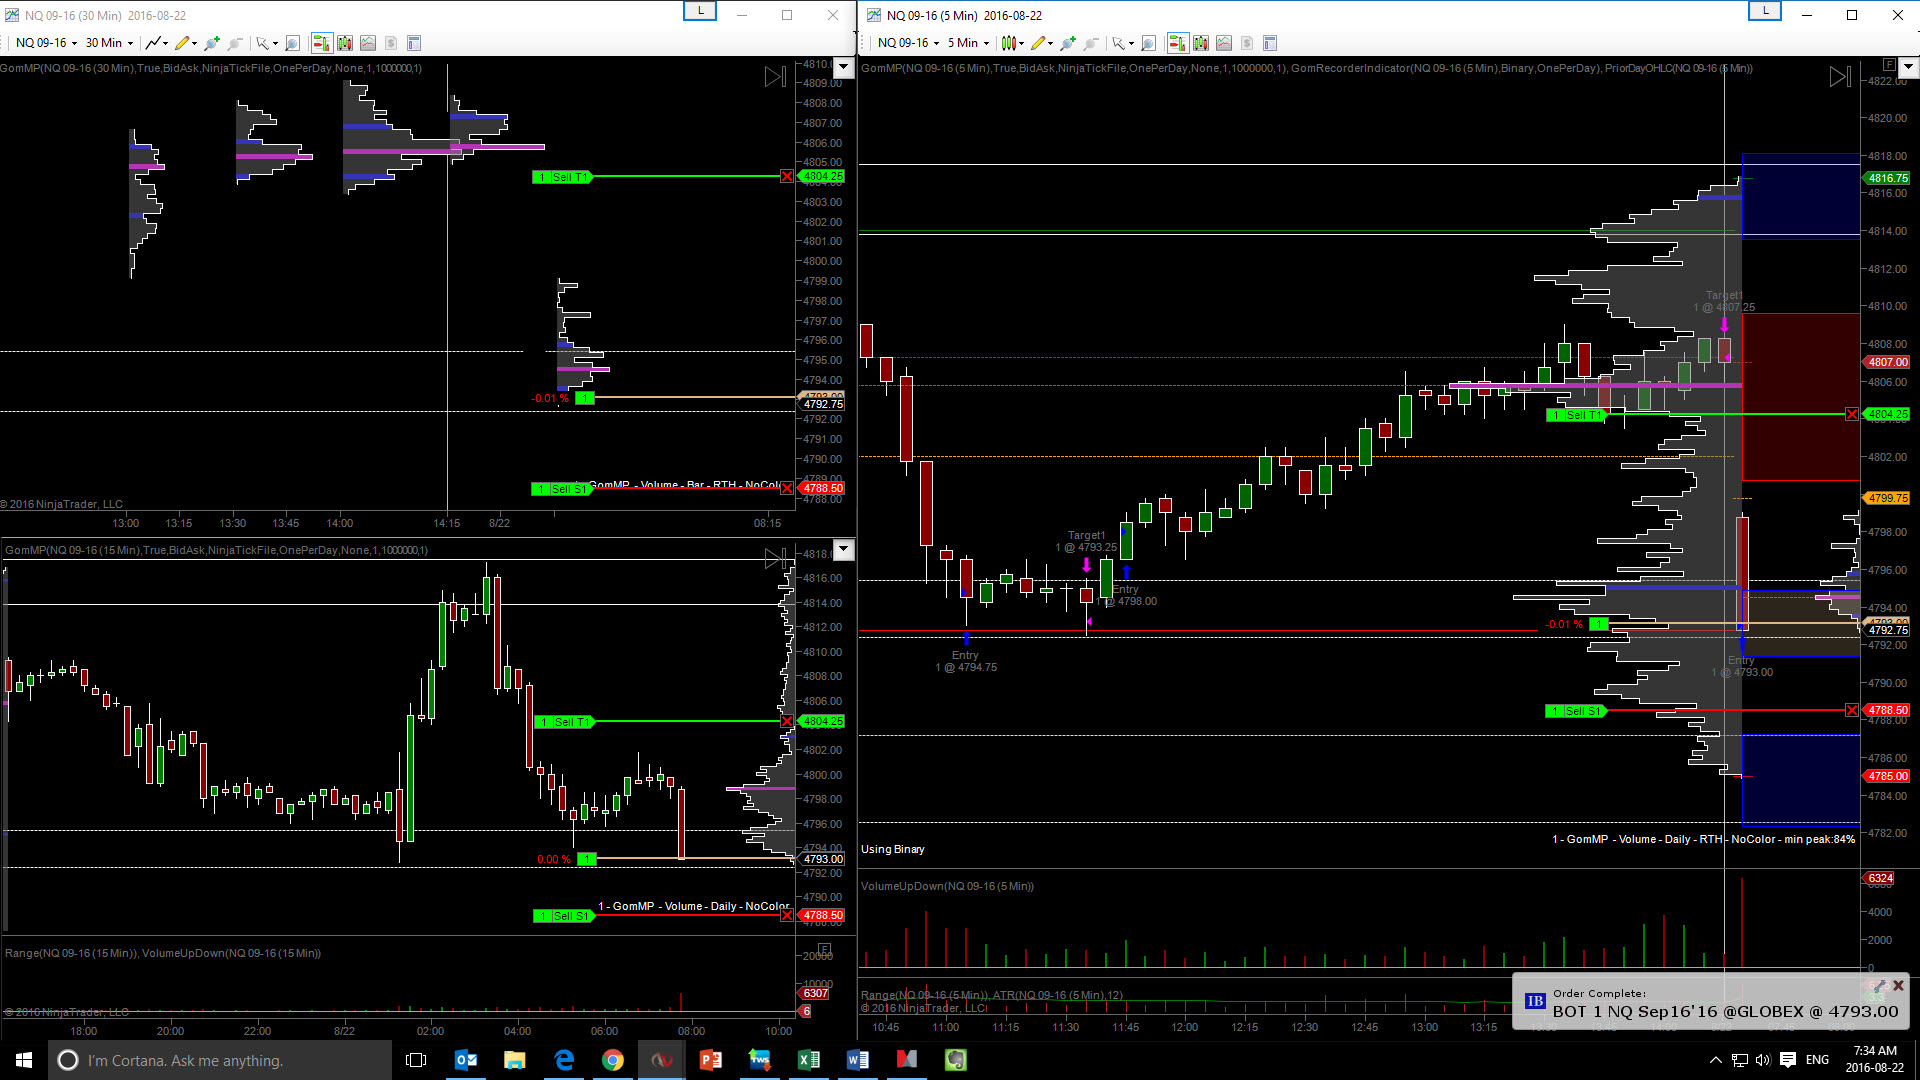Open chart Properties in 5 Min window

1270,43
